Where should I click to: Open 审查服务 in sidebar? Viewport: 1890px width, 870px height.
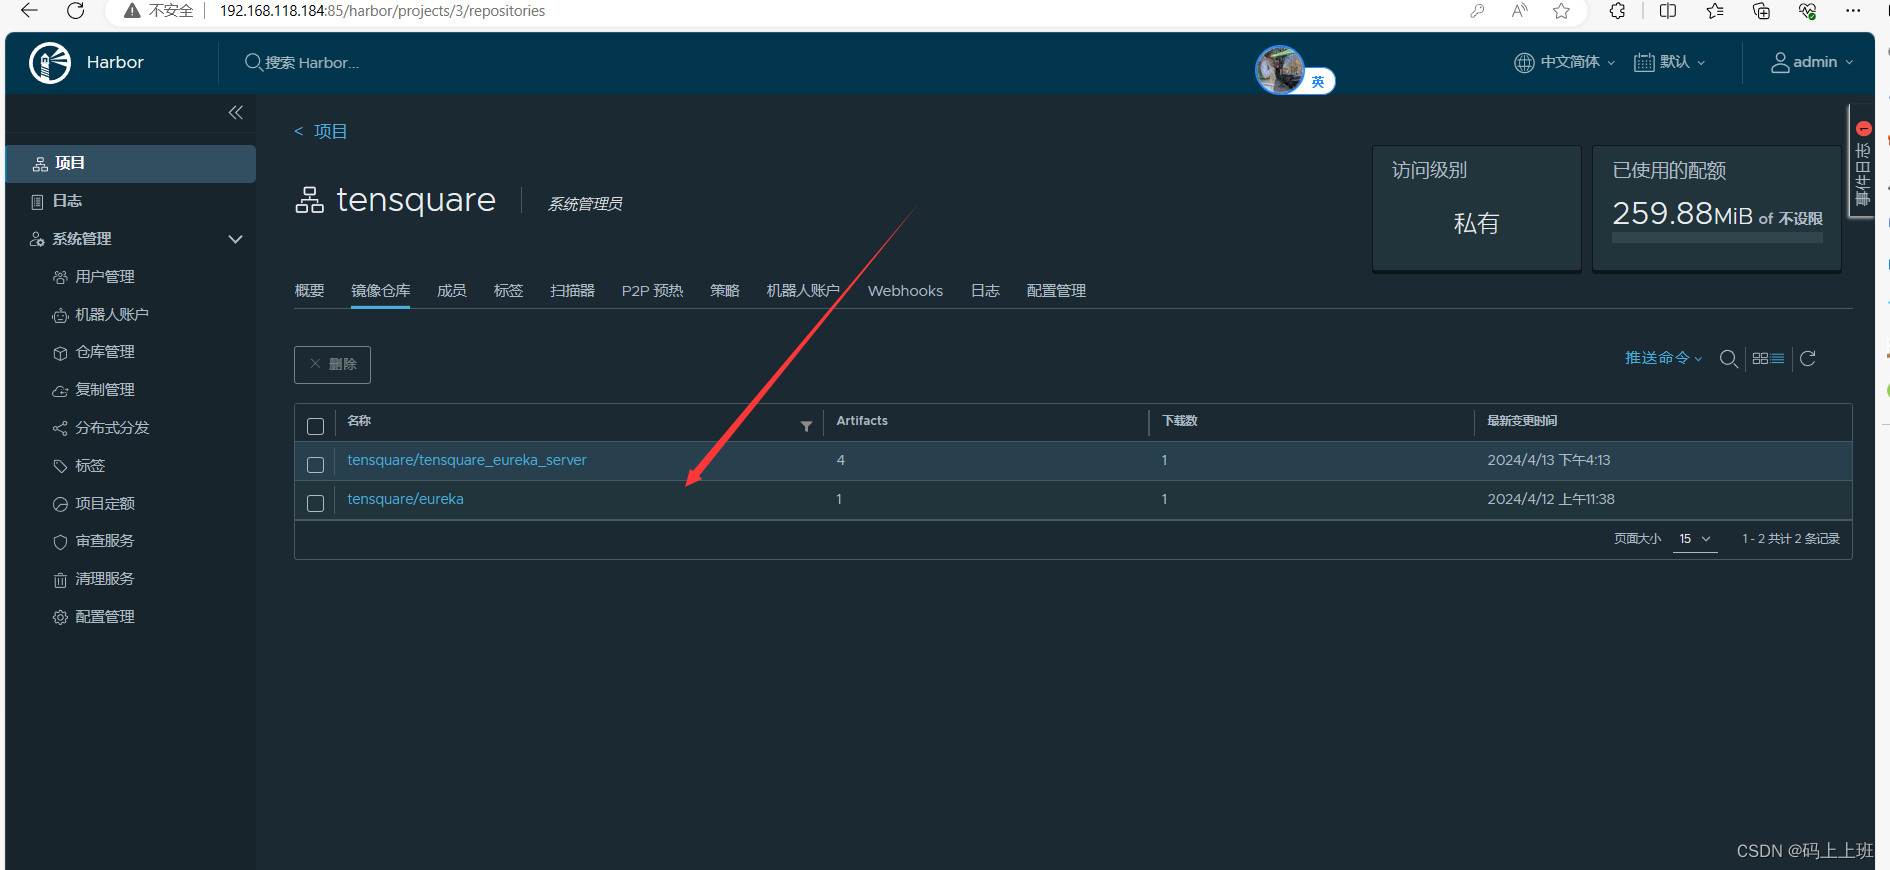pyautogui.click(x=105, y=541)
